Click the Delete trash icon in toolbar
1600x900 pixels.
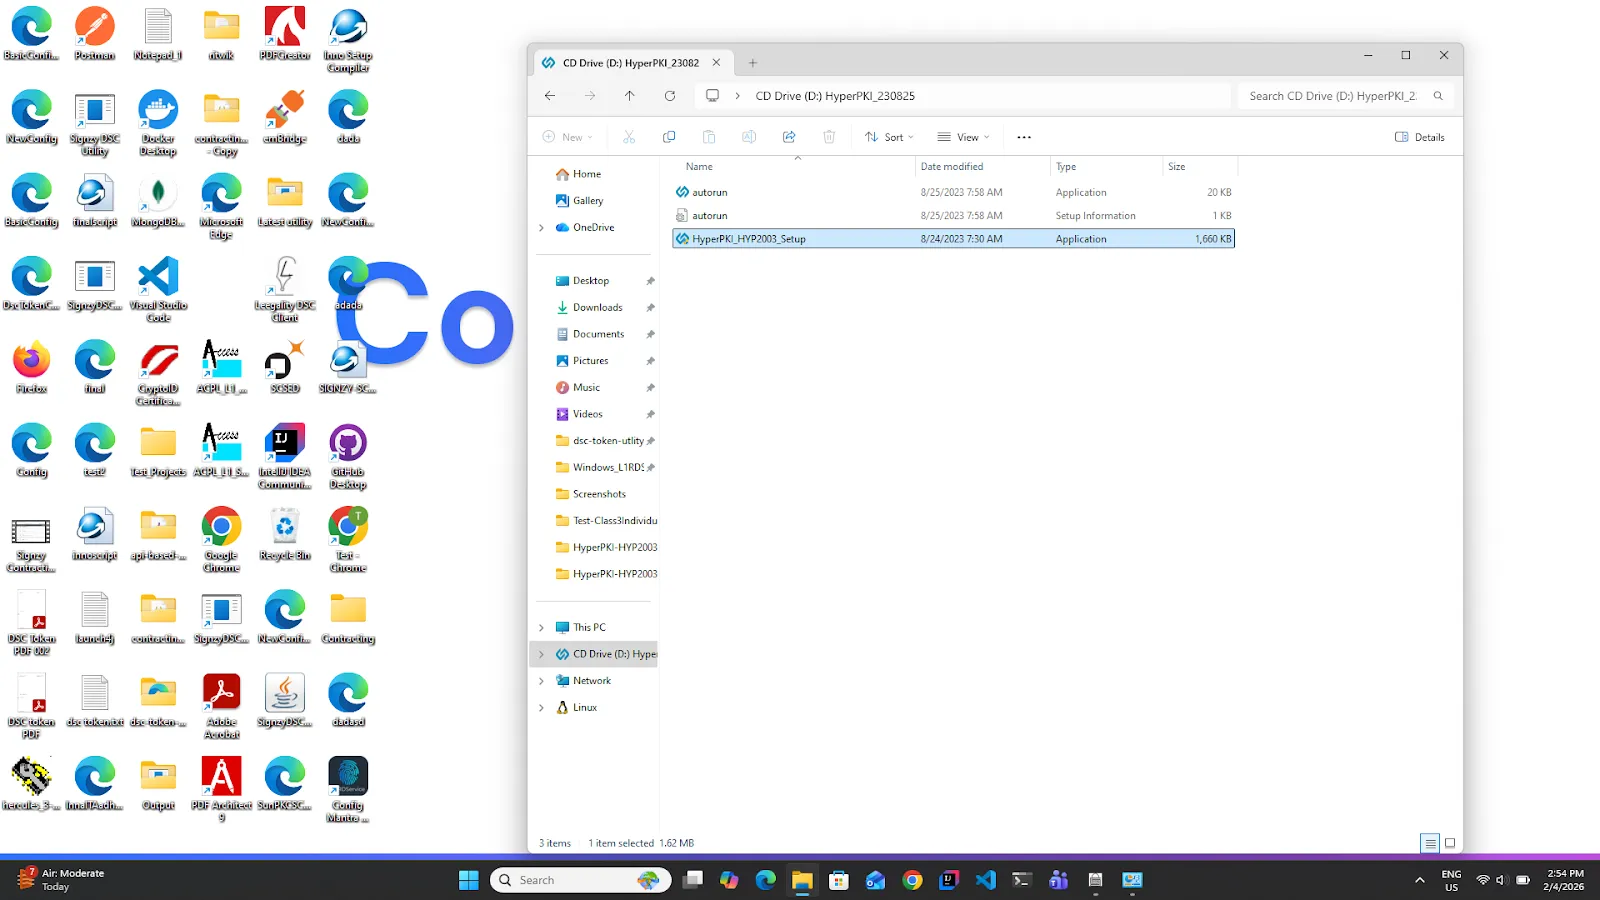click(x=829, y=137)
